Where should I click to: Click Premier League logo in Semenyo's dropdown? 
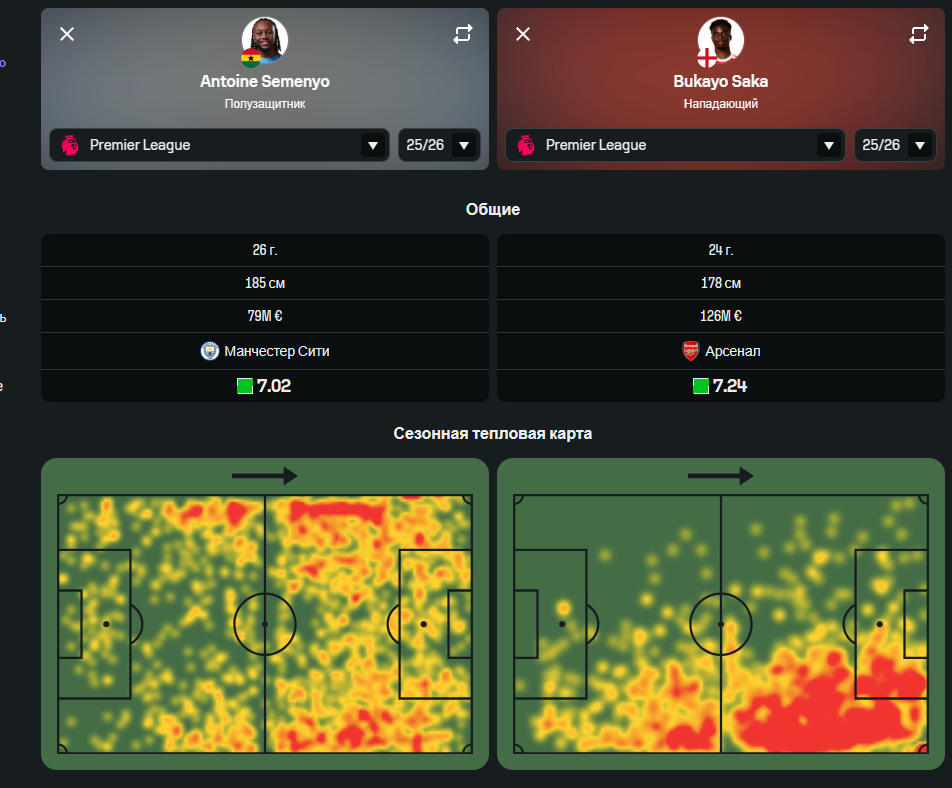pyautogui.click(x=70, y=145)
